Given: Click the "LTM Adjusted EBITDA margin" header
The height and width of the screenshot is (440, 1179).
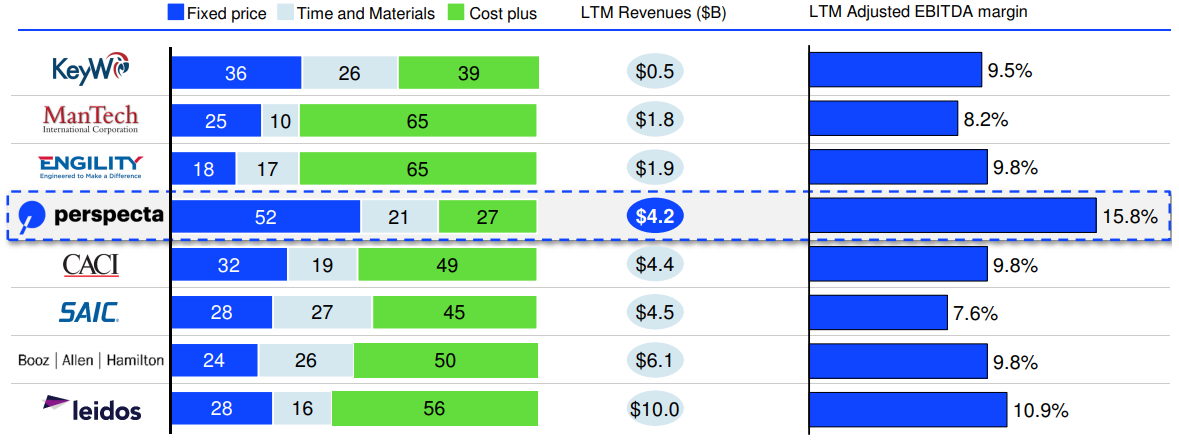Looking at the screenshot, I should coord(918,13).
